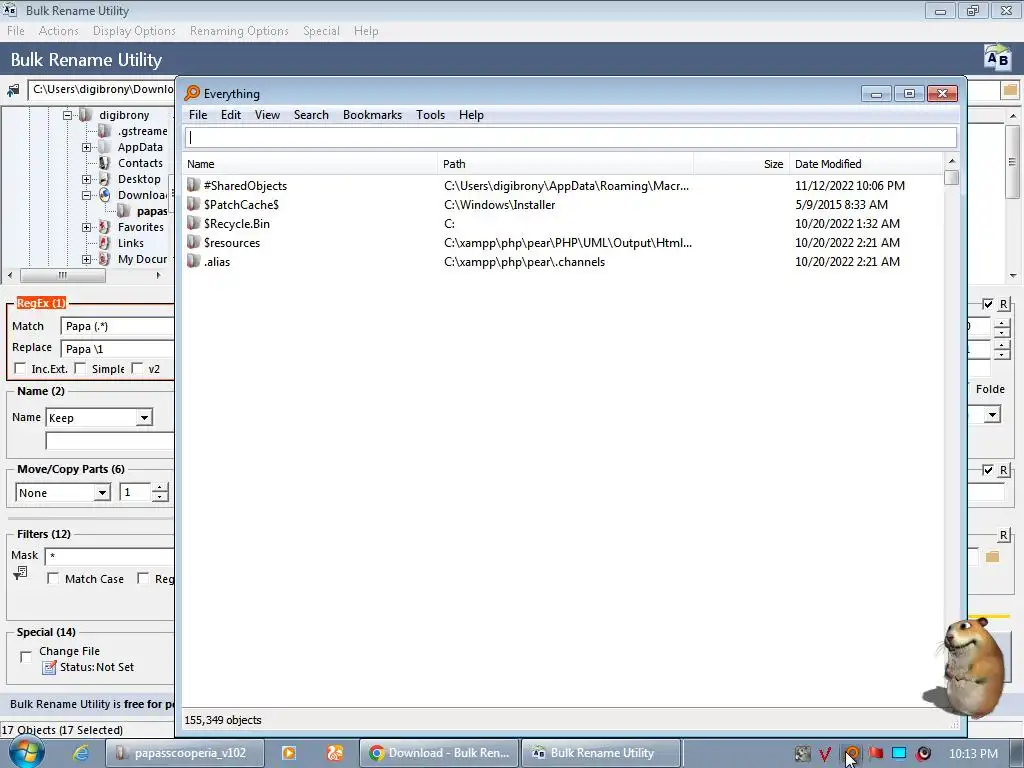Viewport: 1024px width, 768px height.
Task: Open Bulk Rename Utility Renaming Options menu
Action: 239,31
